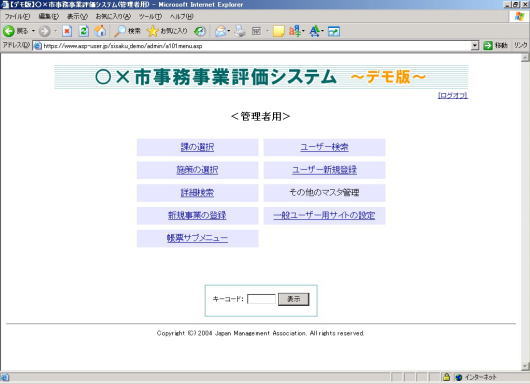Open Mail icon dropdown arrow
Viewport: 530px width, 384px height.
229,31
